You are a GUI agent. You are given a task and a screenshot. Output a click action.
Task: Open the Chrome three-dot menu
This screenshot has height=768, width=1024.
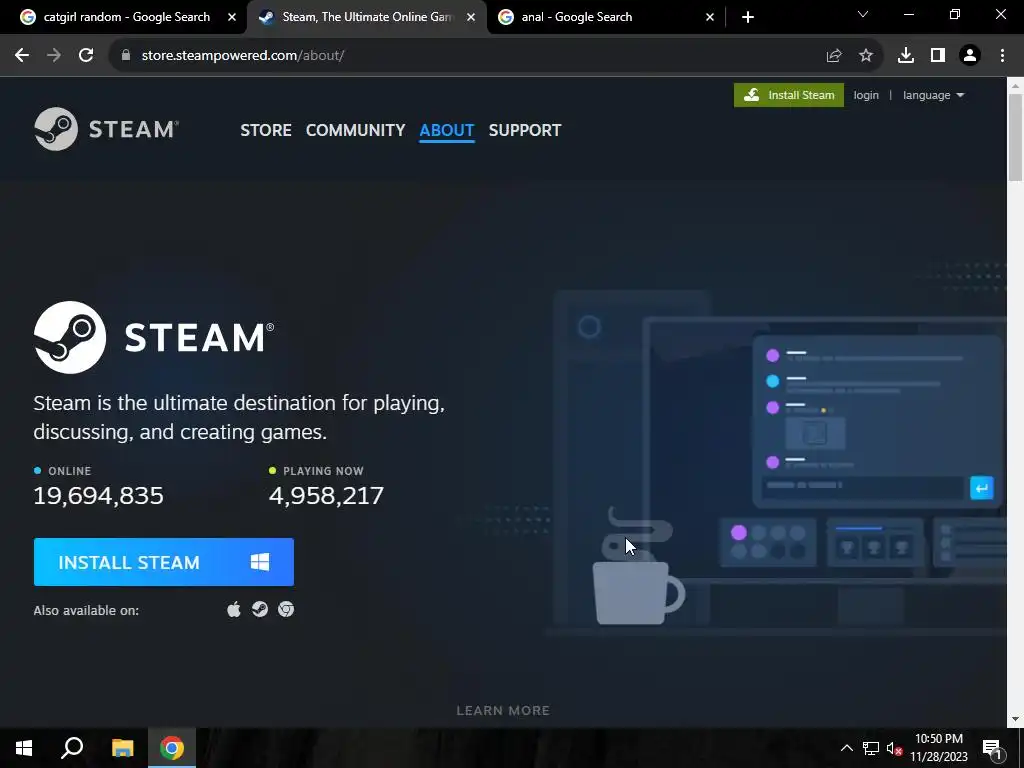1002,56
